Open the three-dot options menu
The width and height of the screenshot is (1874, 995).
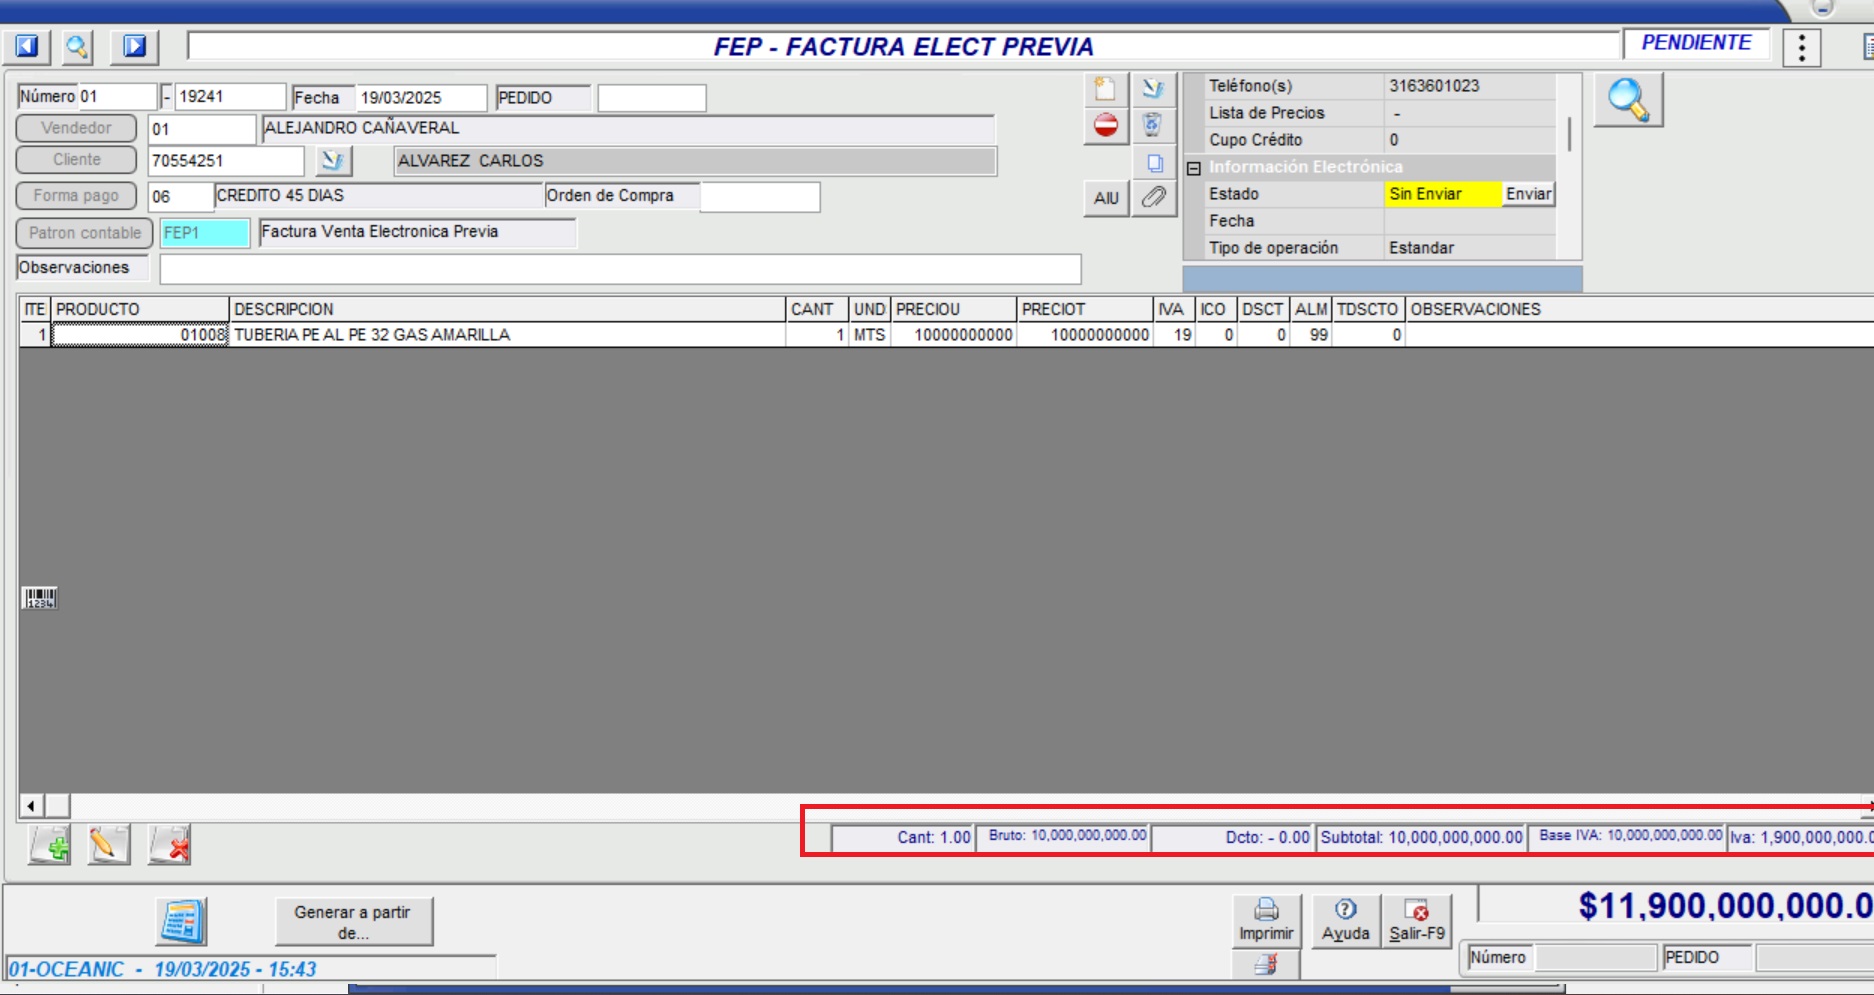coord(1801,47)
